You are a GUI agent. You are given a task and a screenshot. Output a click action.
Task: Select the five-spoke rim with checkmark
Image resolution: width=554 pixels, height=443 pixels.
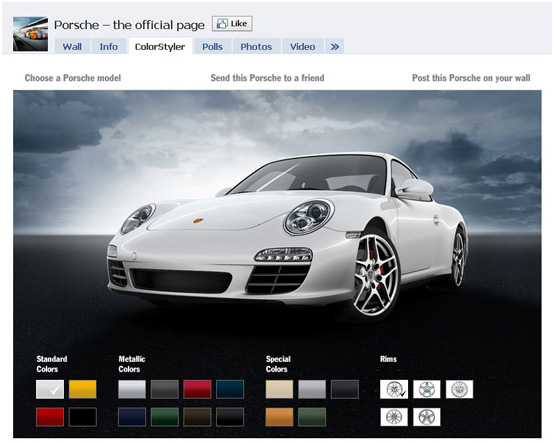click(394, 389)
